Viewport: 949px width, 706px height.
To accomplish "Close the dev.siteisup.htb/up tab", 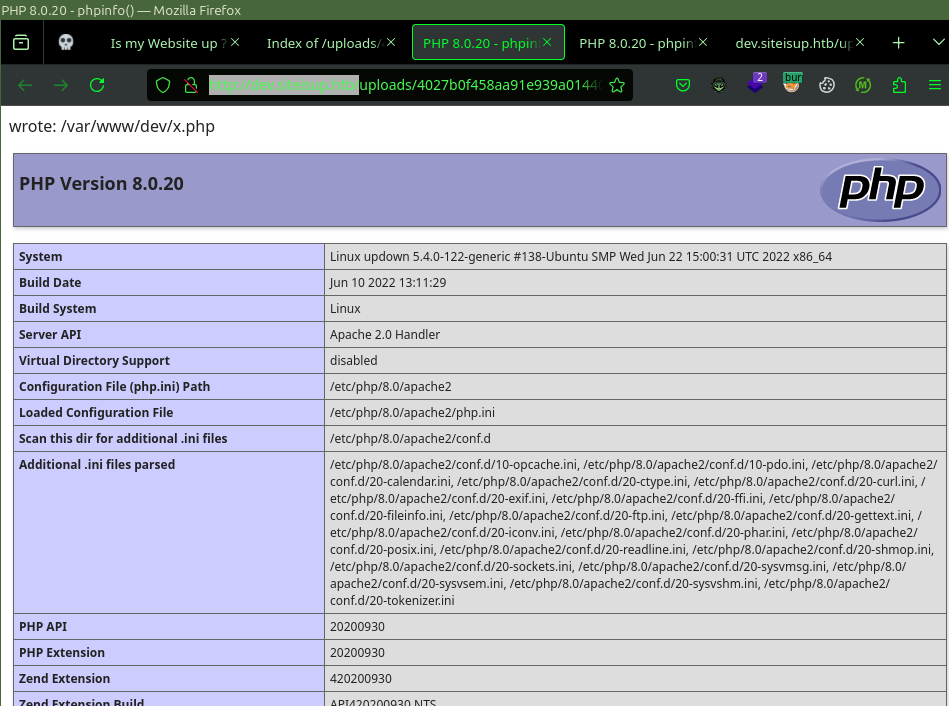I will click(x=860, y=42).
